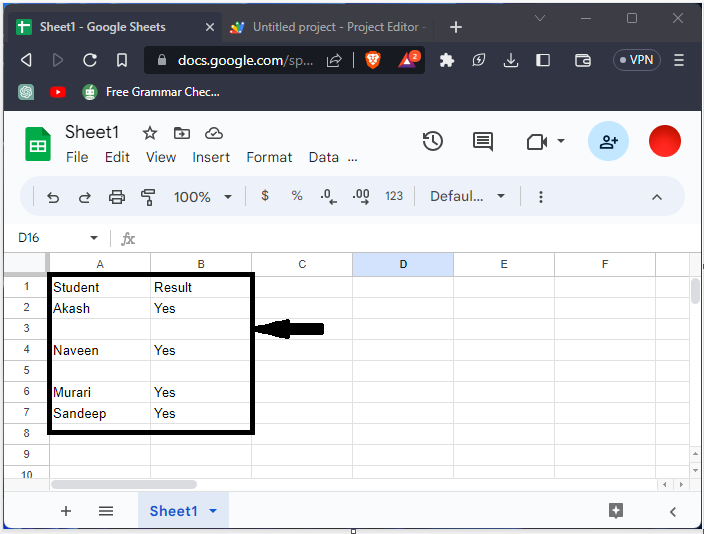Open the Sheet1 tab options arrow

[213, 511]
